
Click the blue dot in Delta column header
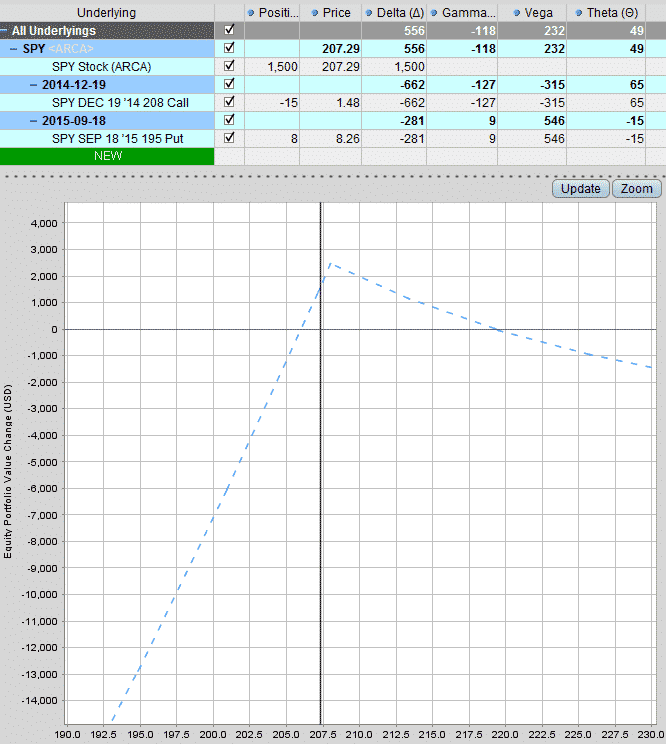(x=369, y=13)
